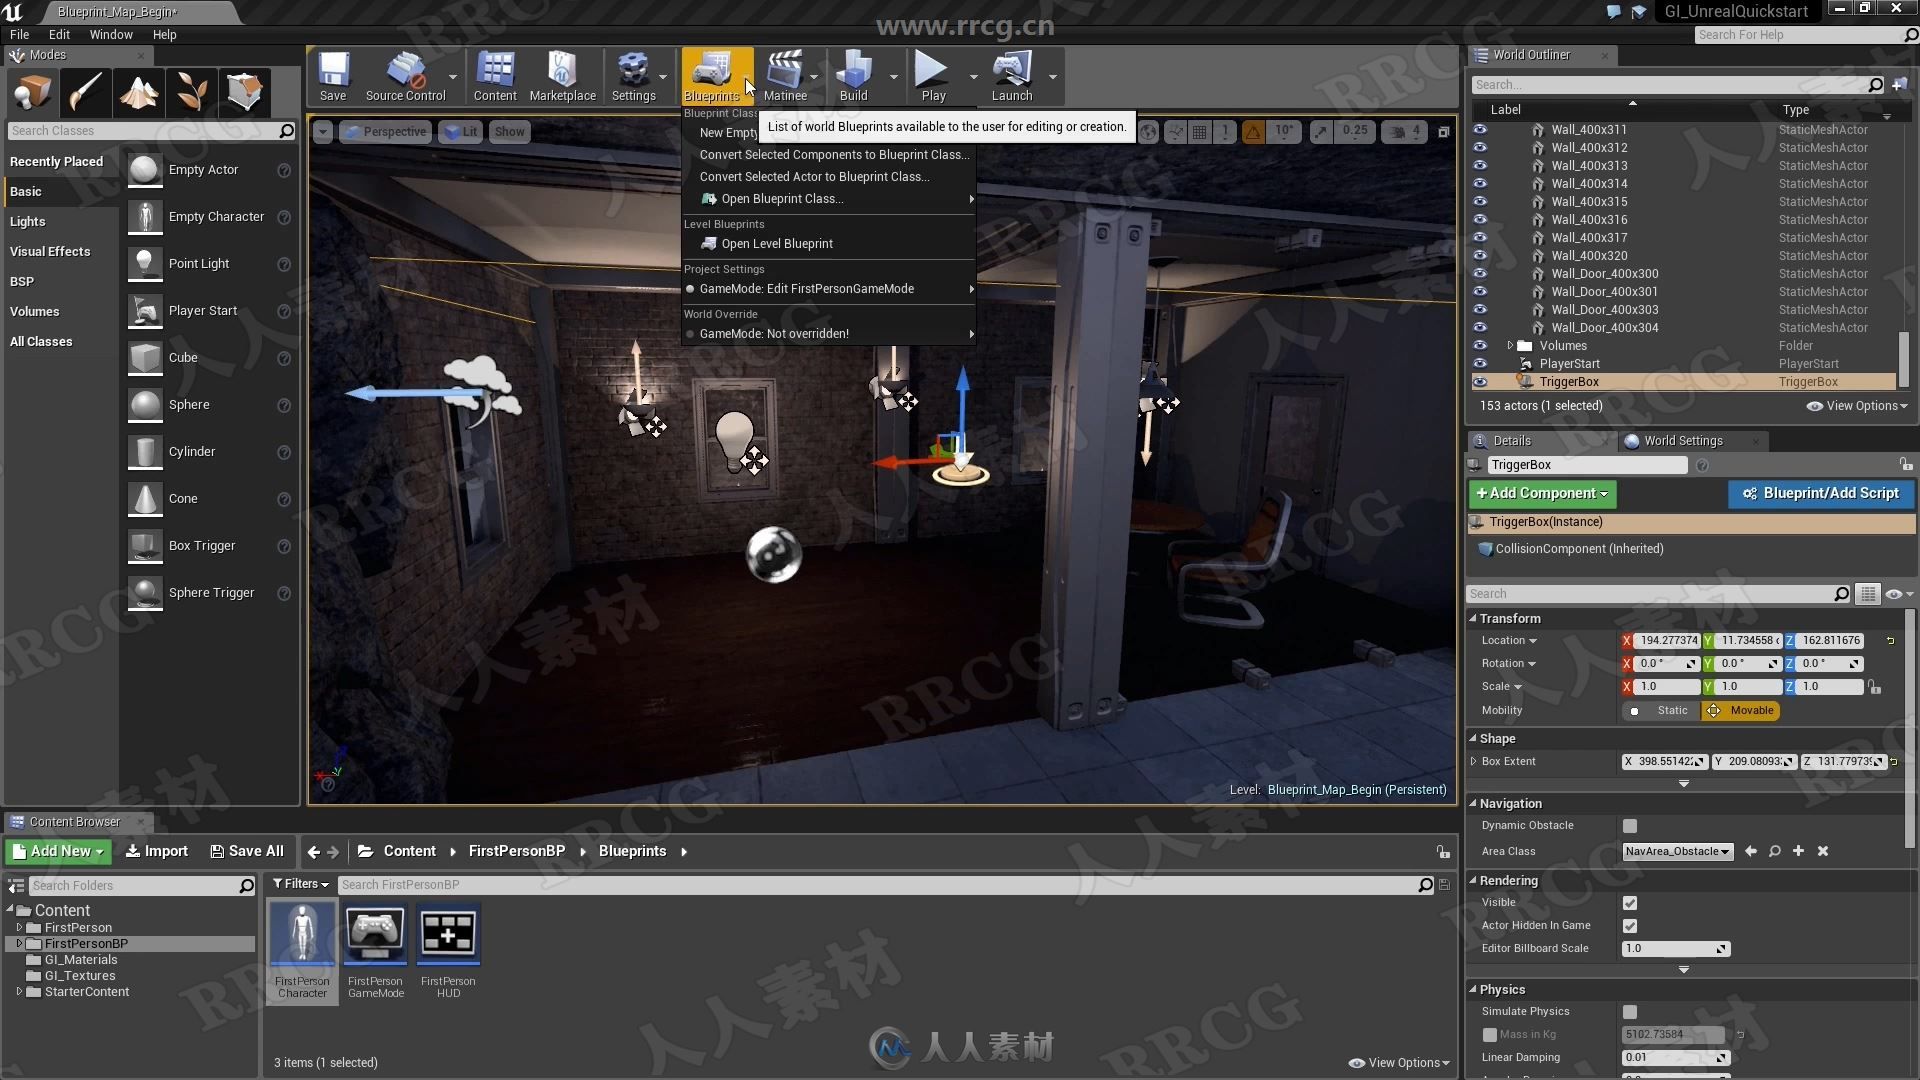1920x1080 pixels.
Task: Open the Marketplace toolbar icon
Action: point(562,76)
